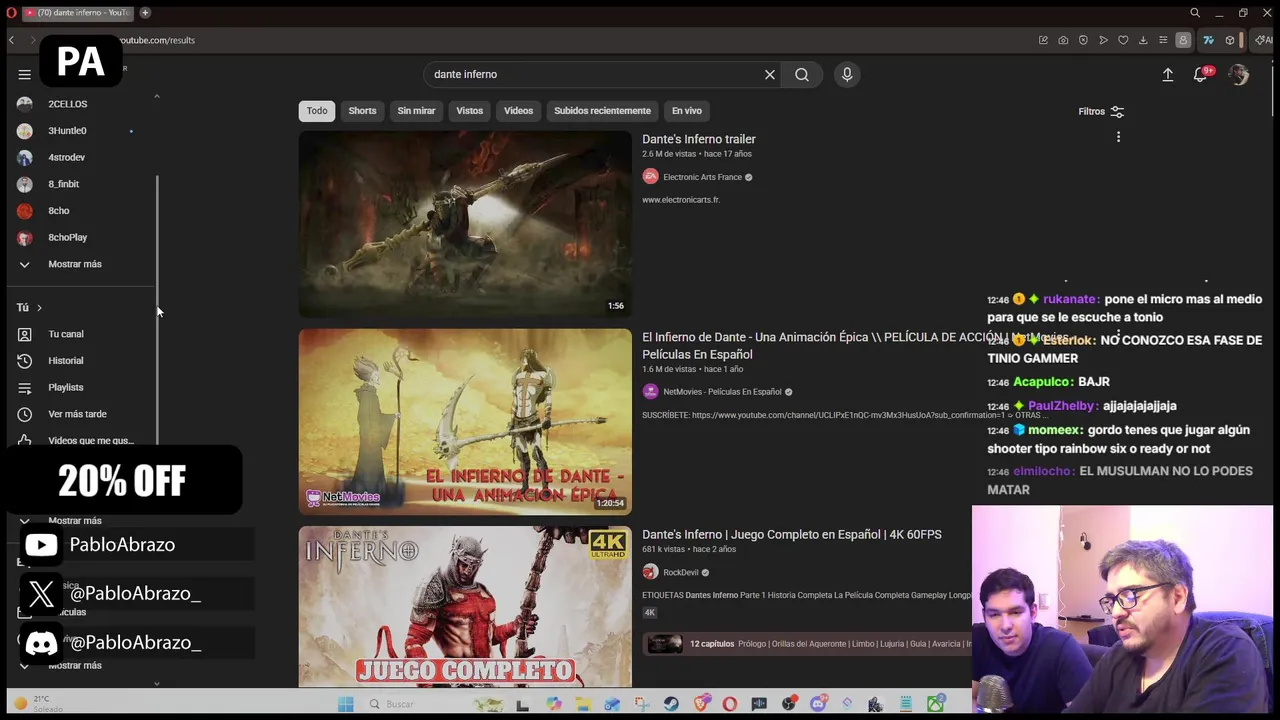This screenshot has height=720, width=1280.
Task: Open the extensions cube icon
Action: pyautogui.click(x=1230, y=40)
